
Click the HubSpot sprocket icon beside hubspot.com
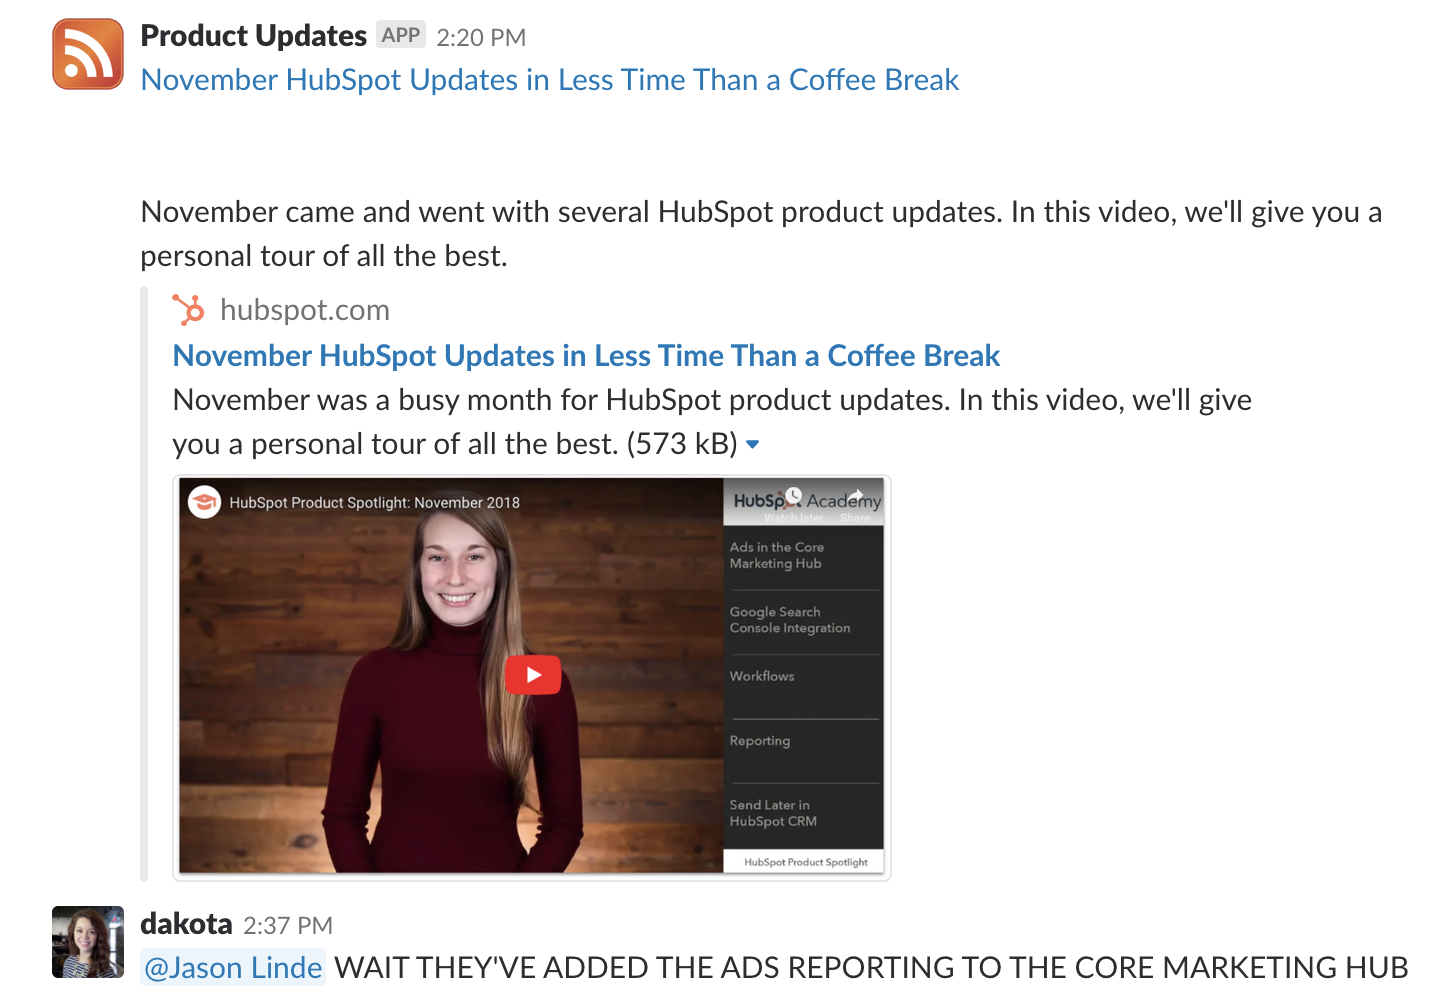click(x=188, y=310)
